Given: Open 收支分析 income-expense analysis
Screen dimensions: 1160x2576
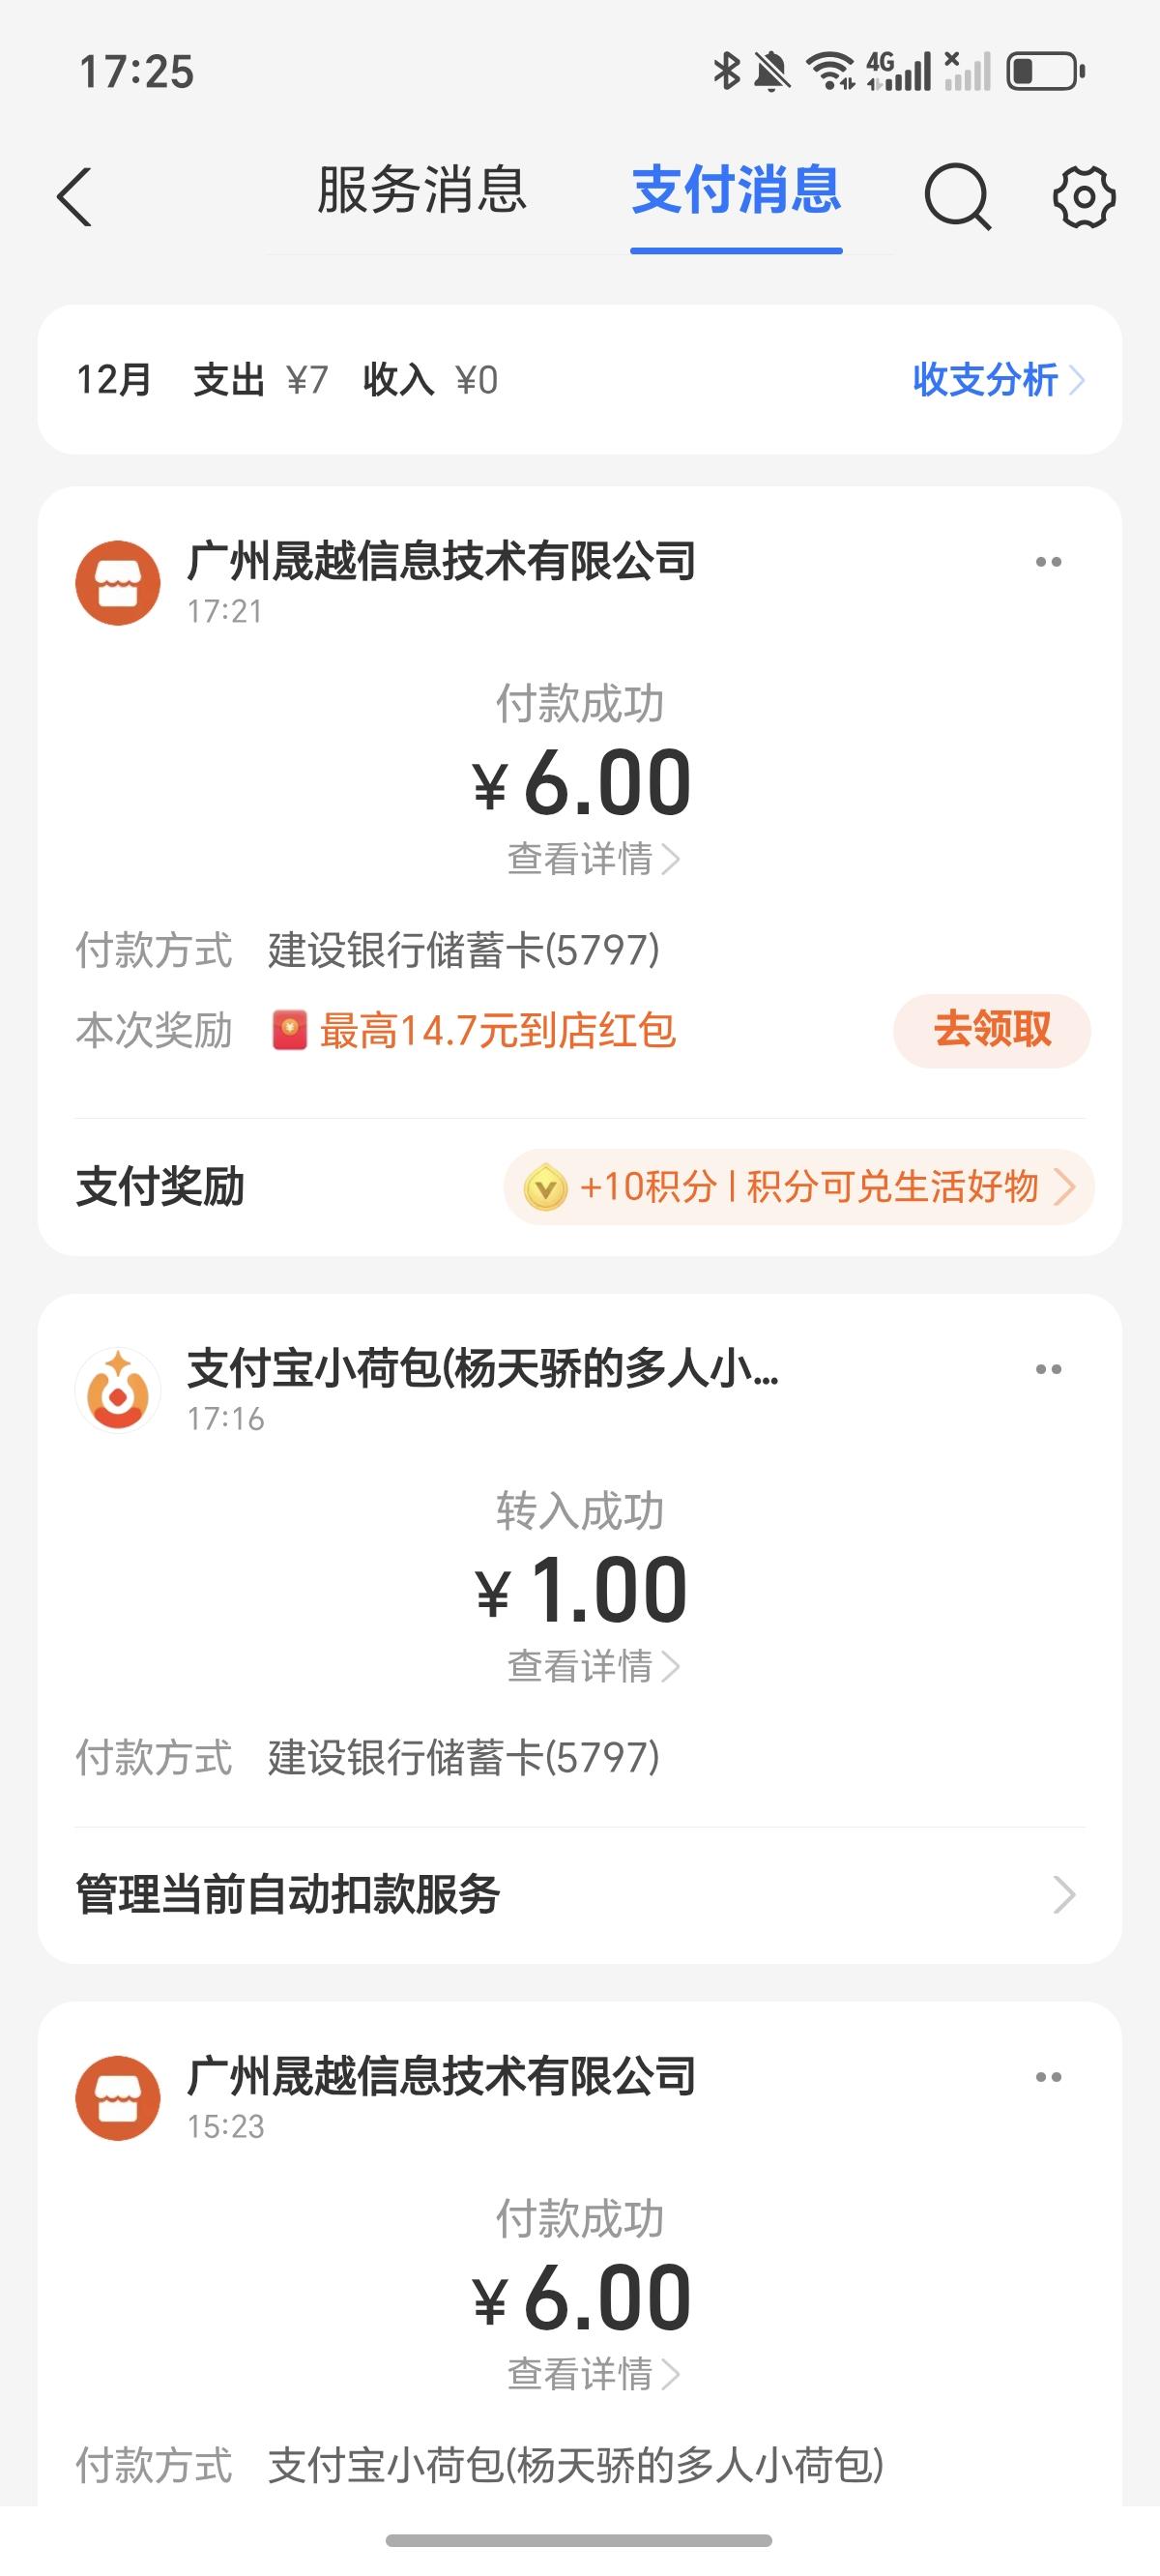Looking at the screenshot, I should [x=996, y=380].
